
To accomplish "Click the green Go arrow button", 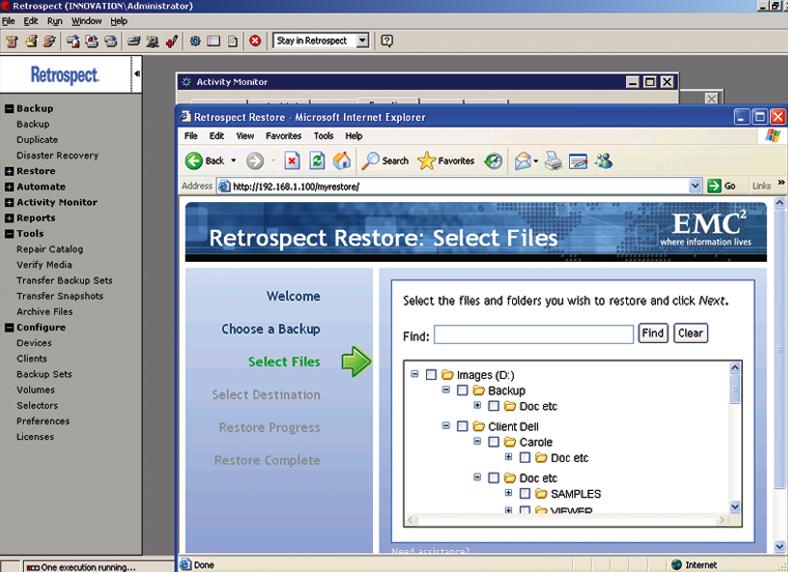I will pos(714,186).
